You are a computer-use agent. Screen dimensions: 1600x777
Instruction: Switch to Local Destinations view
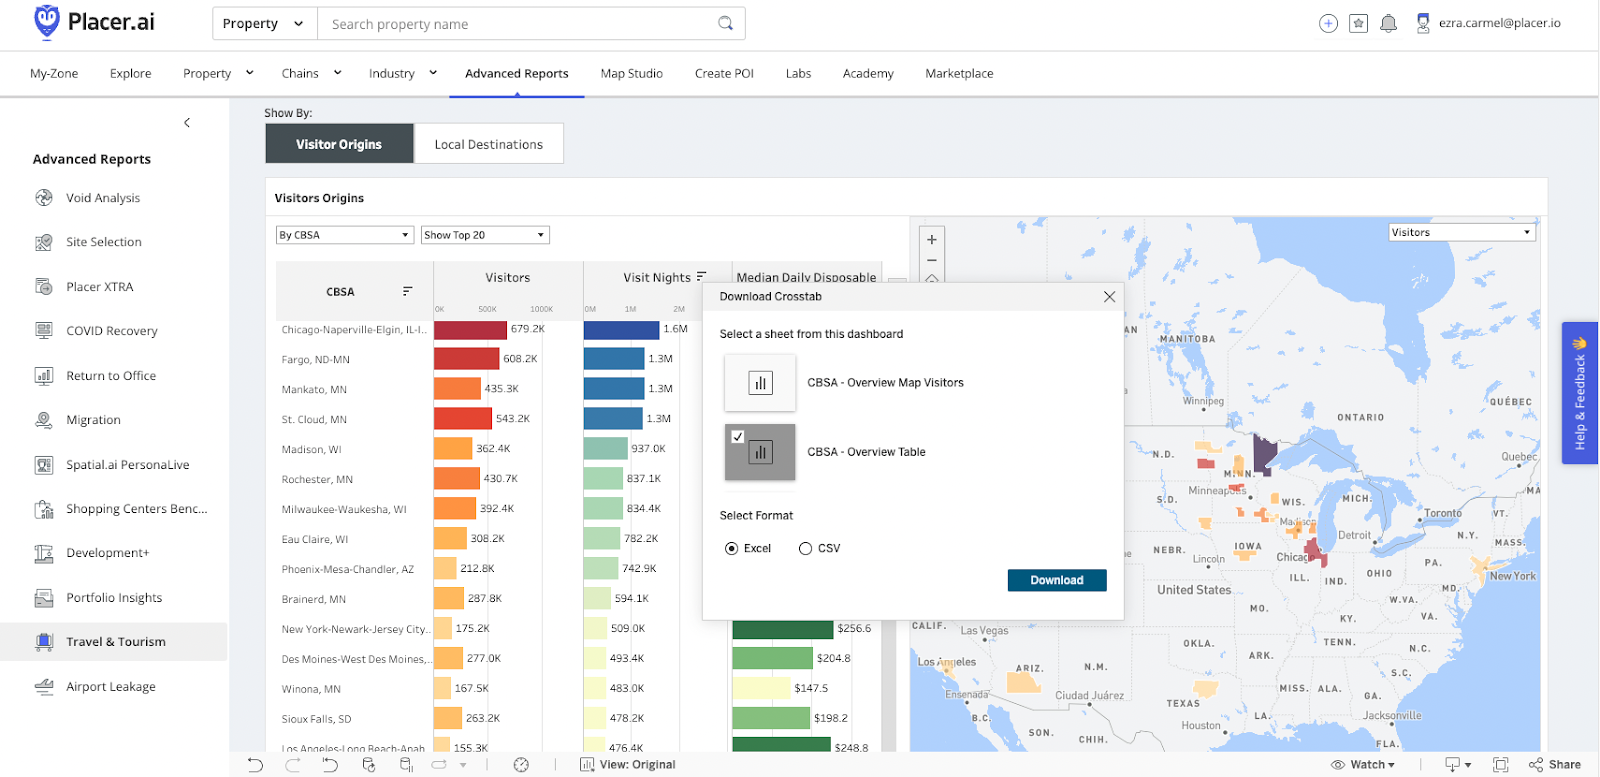489,144
